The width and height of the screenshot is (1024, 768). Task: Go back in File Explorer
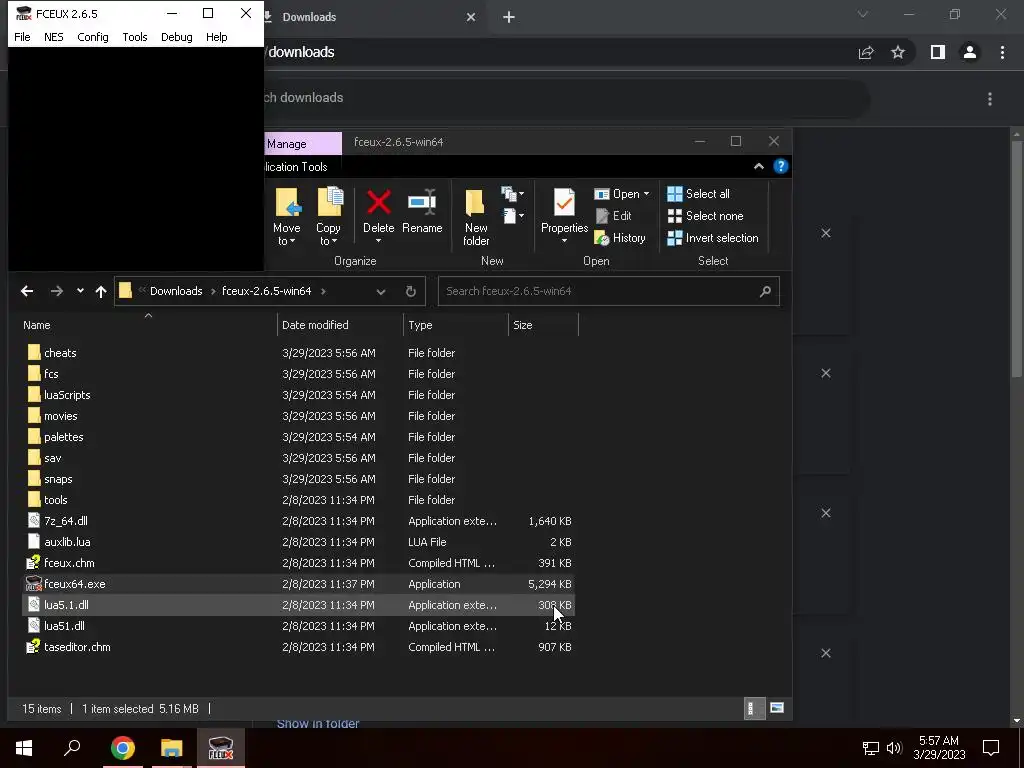(x=27, y=291)
